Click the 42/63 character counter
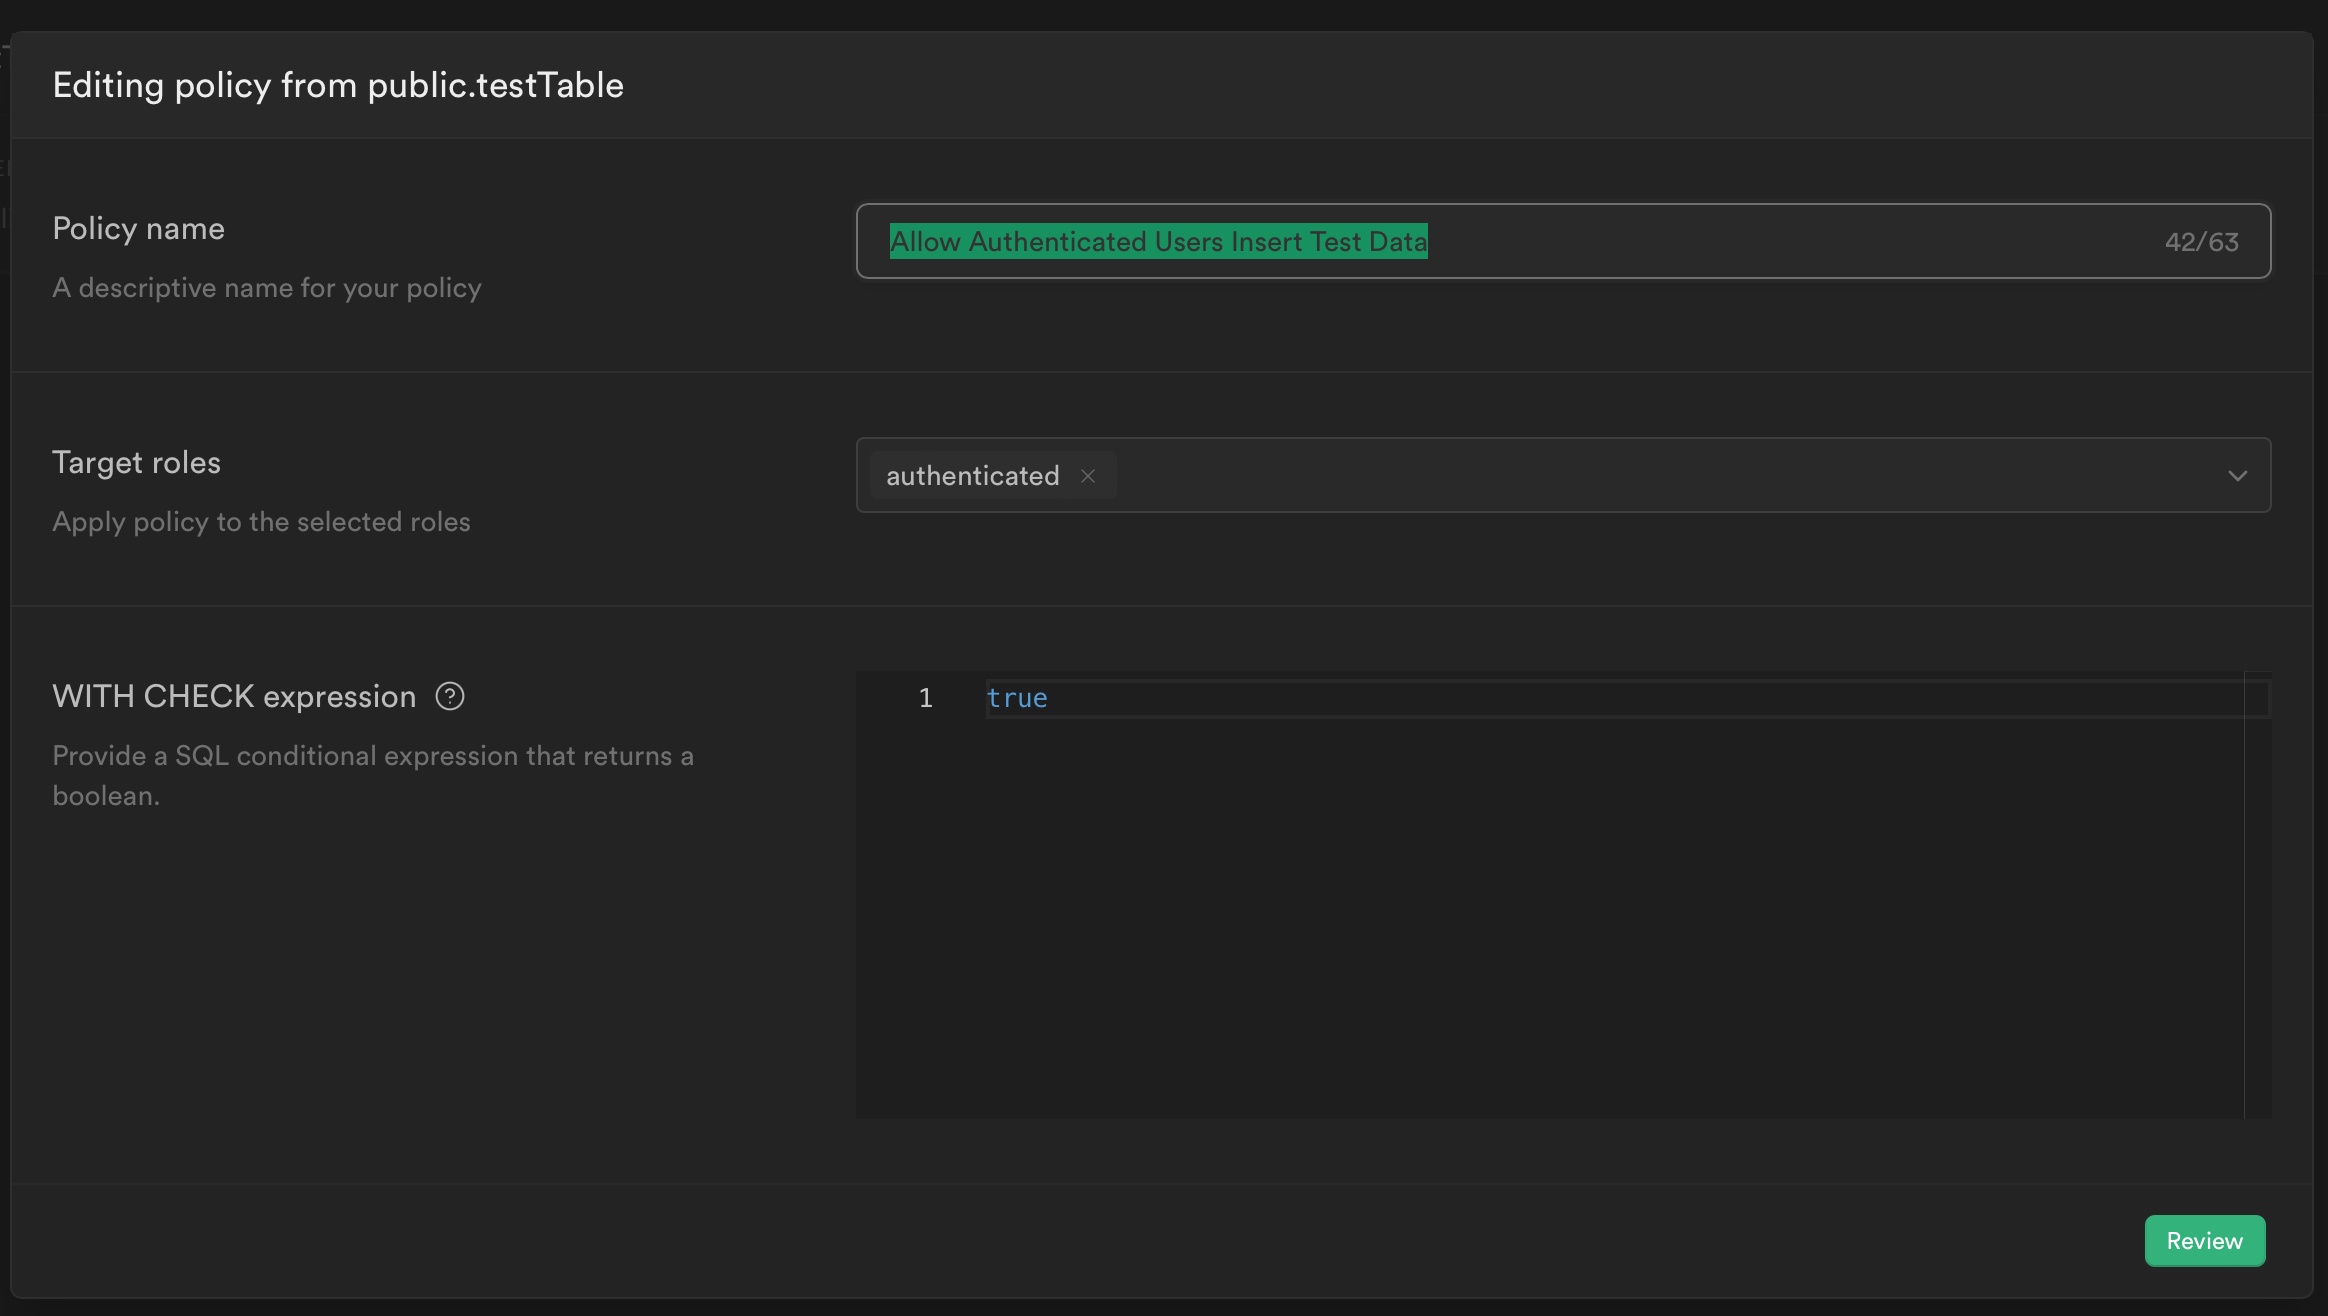Screen dimensions: 2328x1316 [x=2201, y=242]
